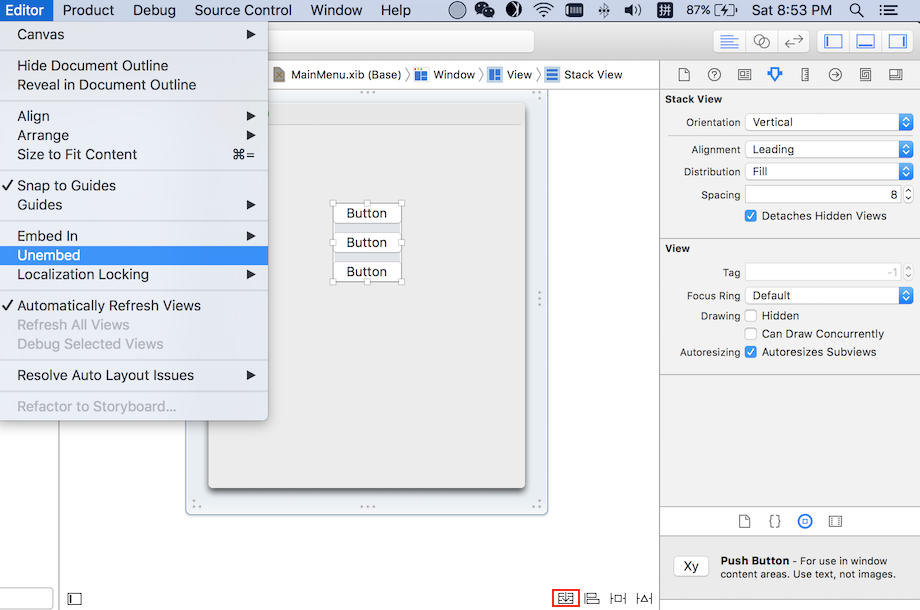Click the Embed In Stack button
Viewport: 920px width, 610px height.
566,598
